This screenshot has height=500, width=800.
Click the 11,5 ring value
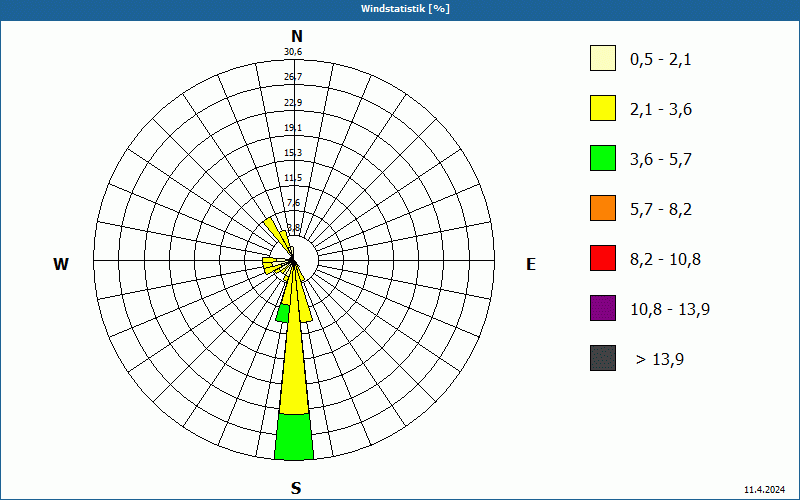coord(293,178)
